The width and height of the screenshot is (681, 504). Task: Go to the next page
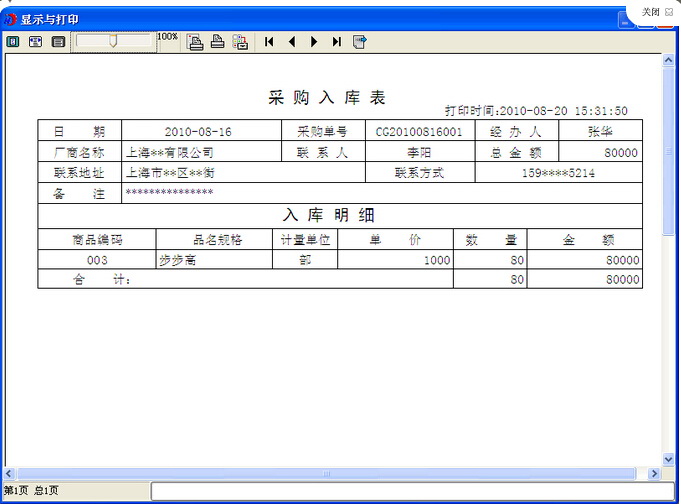[x=314, y=42]
